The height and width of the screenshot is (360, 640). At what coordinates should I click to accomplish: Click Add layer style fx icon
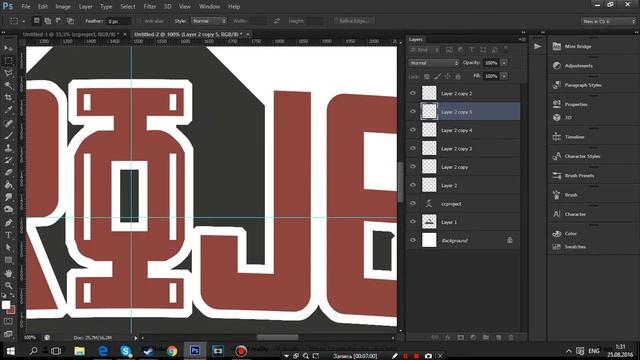448,338
